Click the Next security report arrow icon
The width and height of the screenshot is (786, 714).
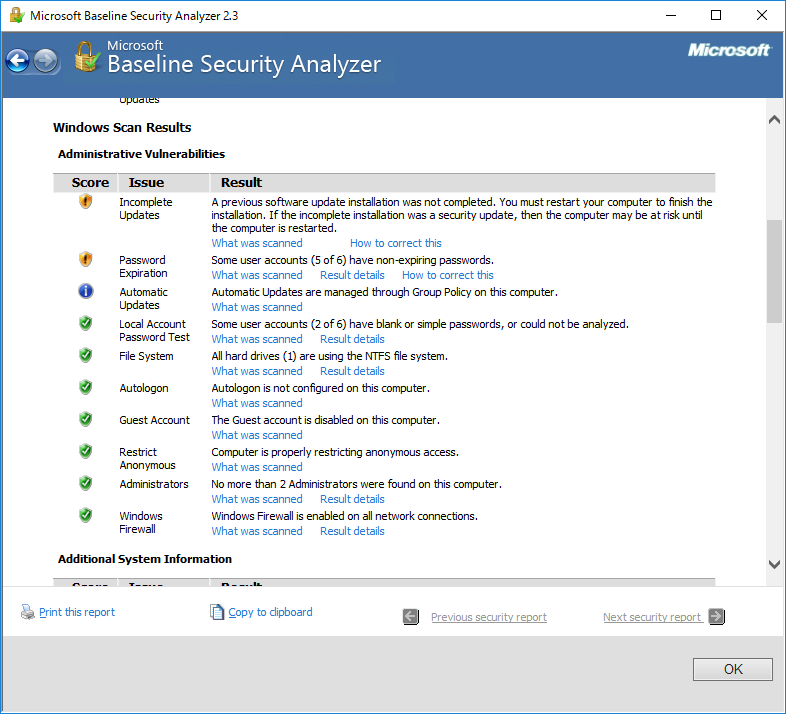click(x=717, y=616)
